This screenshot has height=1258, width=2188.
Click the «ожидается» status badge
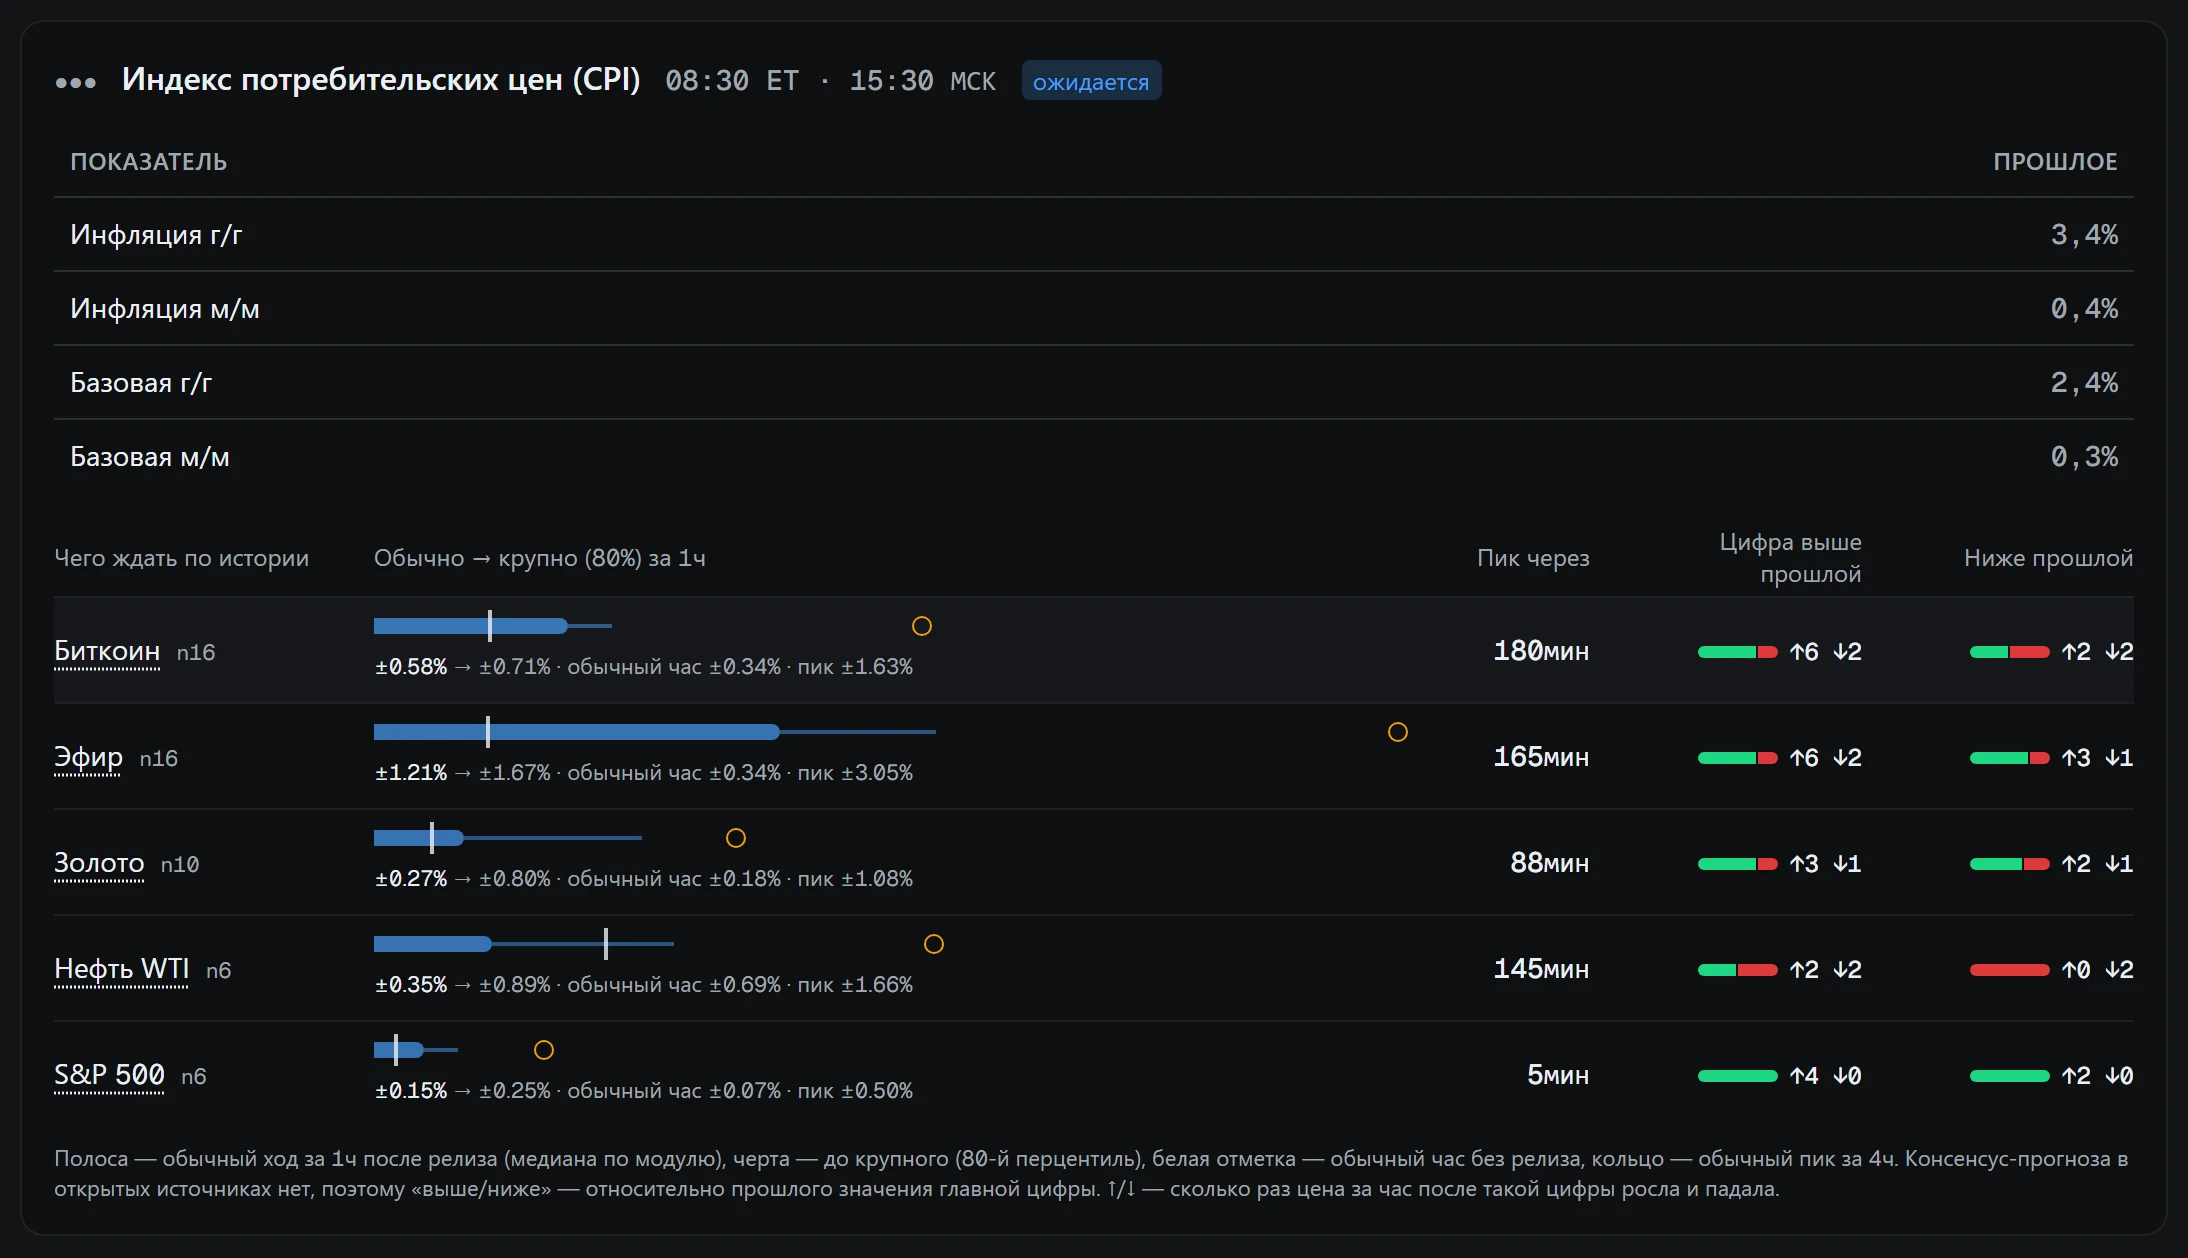[x=1091, y=81]
